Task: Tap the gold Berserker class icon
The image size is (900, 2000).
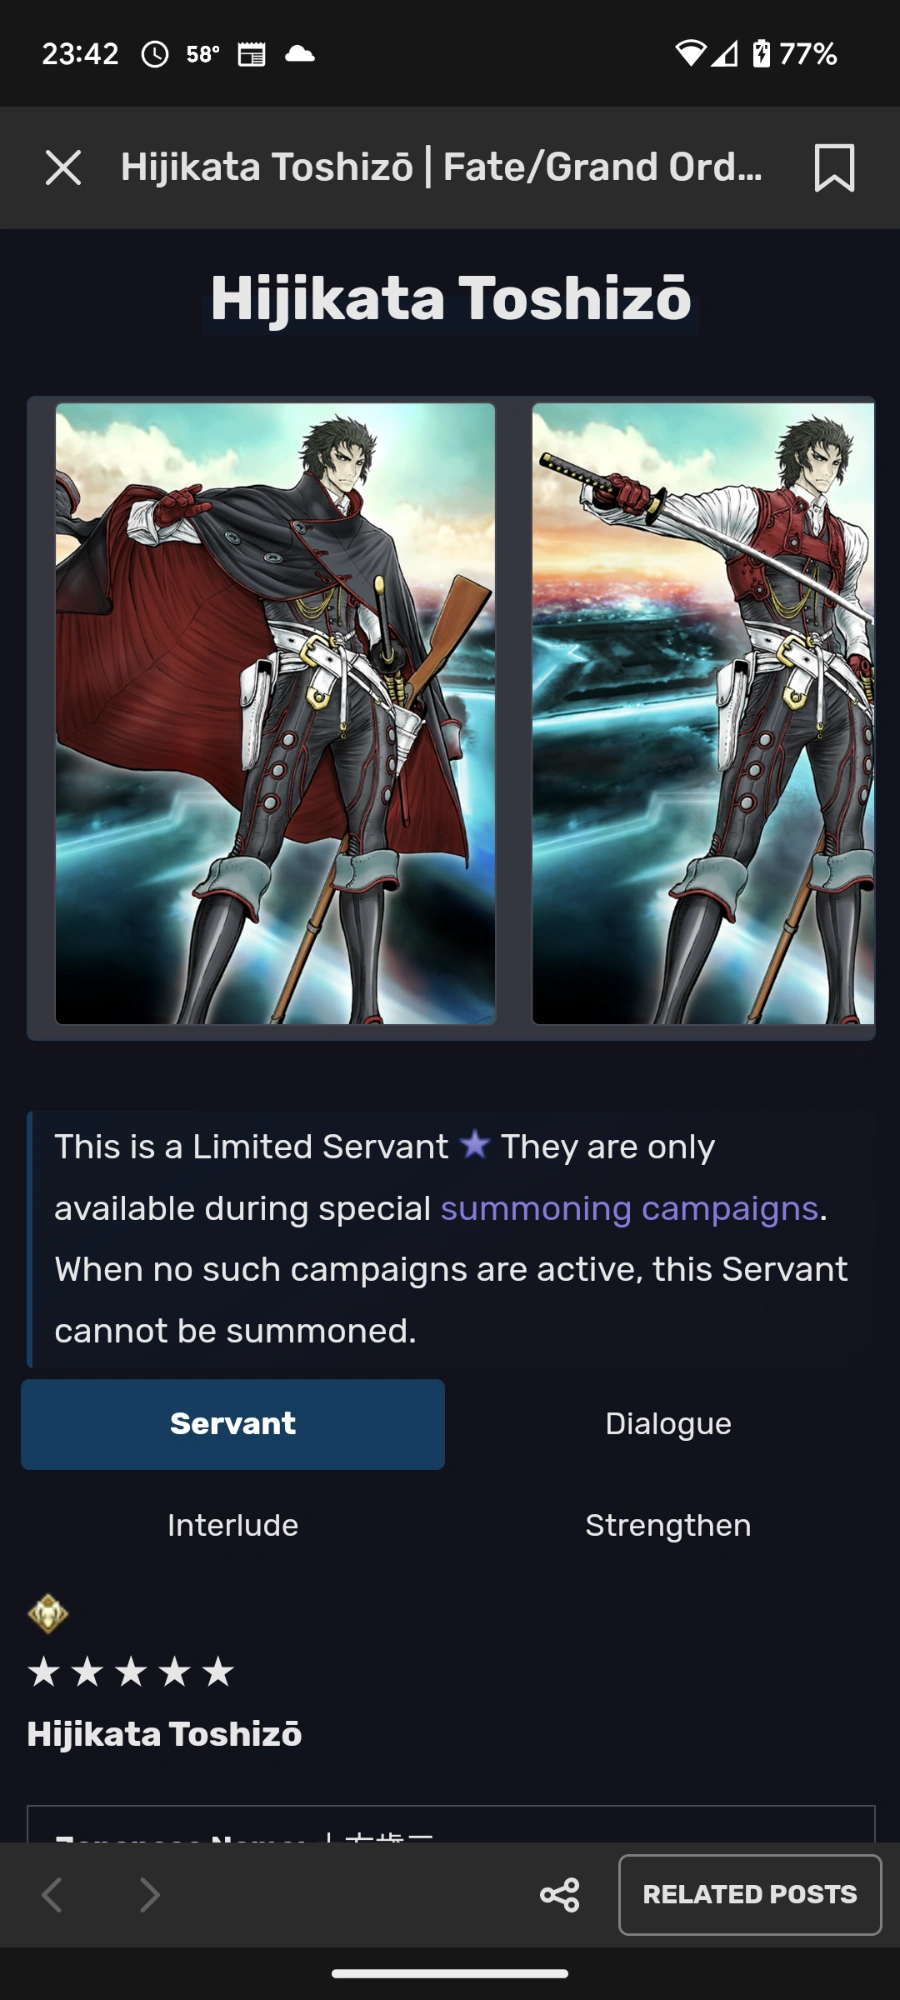Action: click(x=48, y=1612)
